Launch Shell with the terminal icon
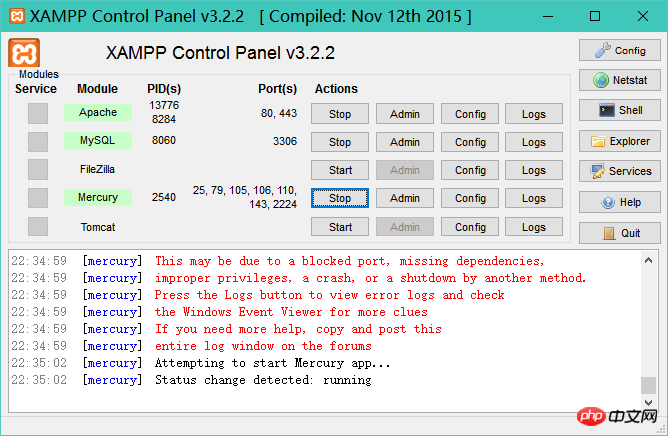 [x=619, y=110]
